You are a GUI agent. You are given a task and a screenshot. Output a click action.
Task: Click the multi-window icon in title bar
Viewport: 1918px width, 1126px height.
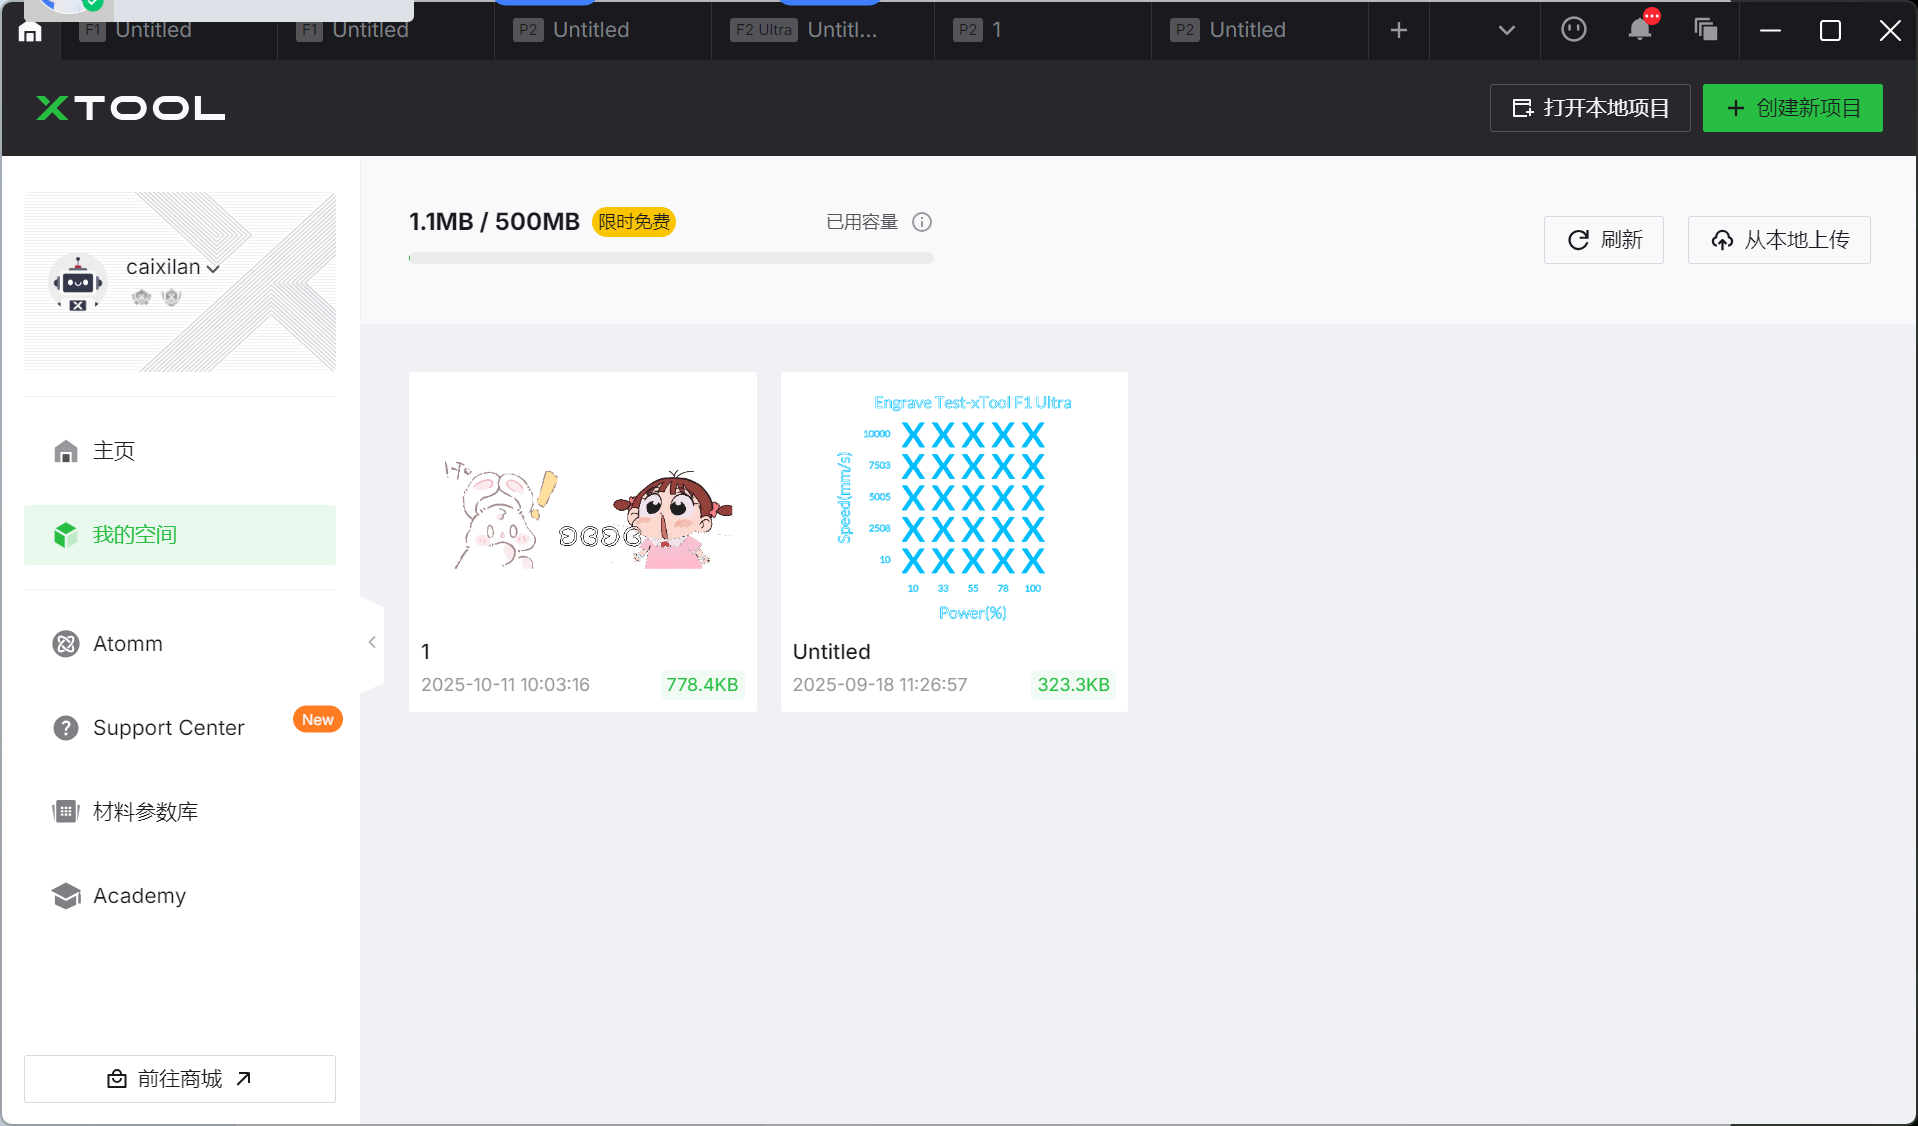(x=1705, y=30)
